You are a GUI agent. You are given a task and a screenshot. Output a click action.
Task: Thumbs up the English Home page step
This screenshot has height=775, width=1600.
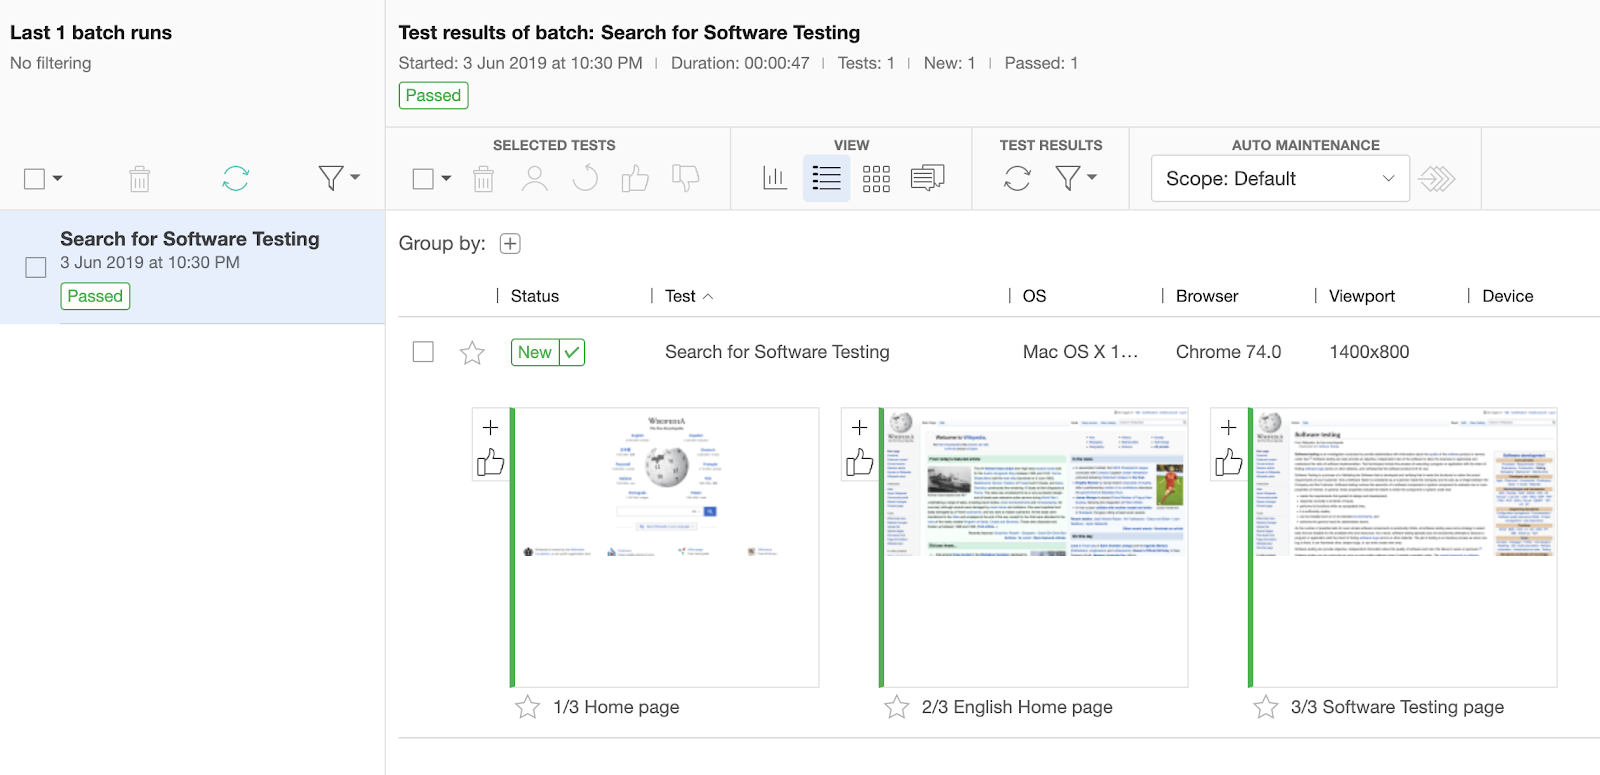860,462
